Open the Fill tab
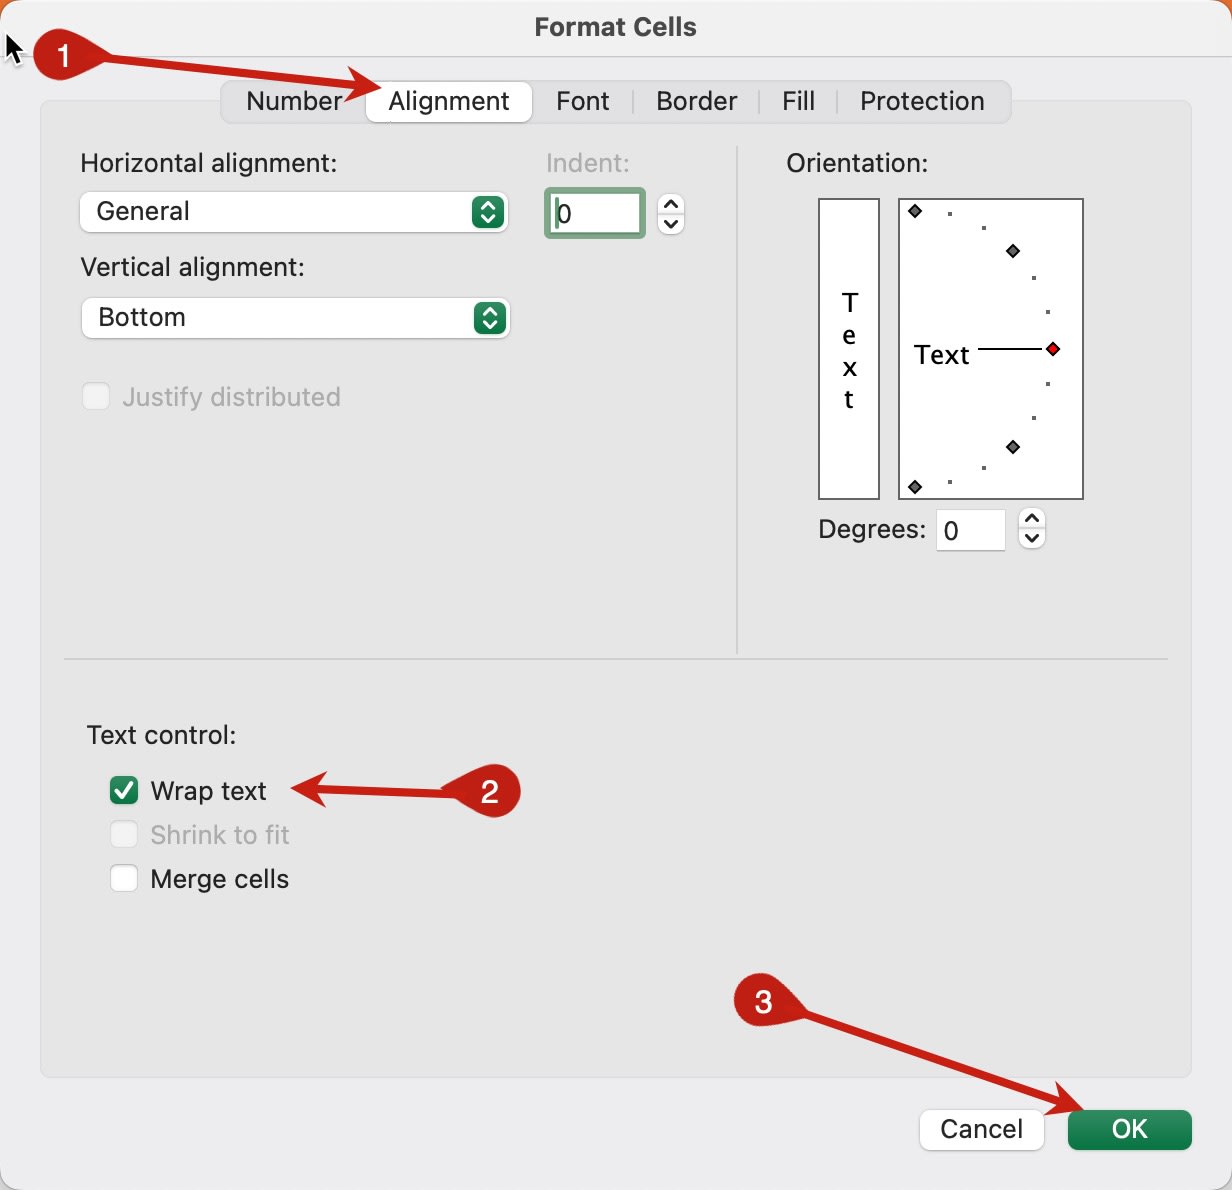This screenshot has height=1190, width=1232. pyautogui.click(x=797, y=101)
